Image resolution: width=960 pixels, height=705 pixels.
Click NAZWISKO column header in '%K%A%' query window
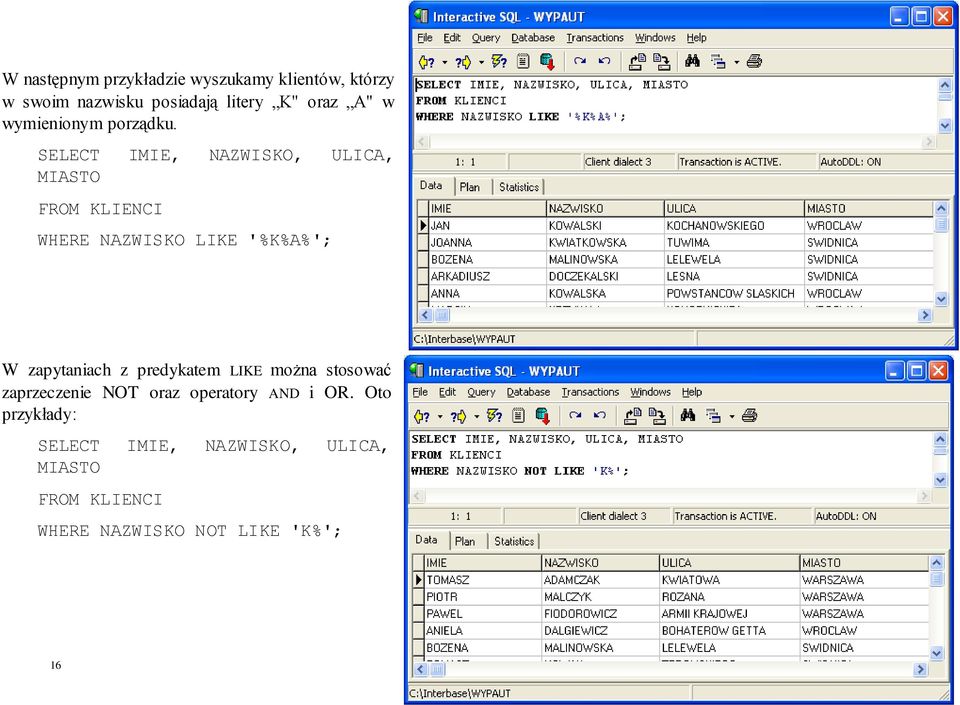click(604, 209)
